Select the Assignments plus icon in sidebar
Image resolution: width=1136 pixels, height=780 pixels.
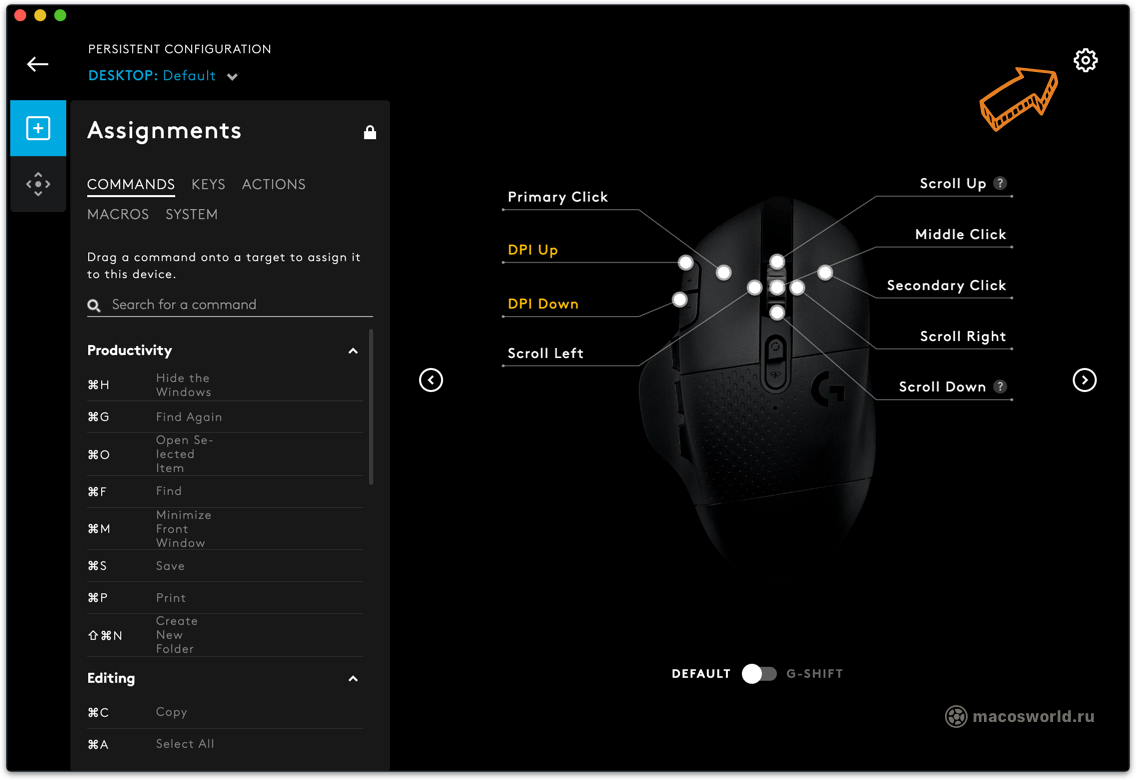38,128
